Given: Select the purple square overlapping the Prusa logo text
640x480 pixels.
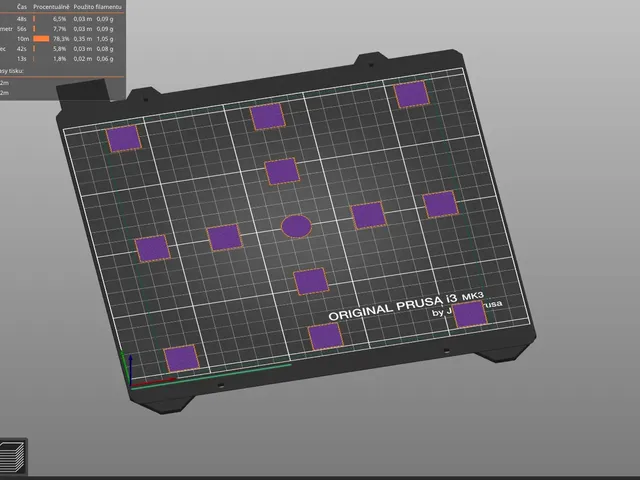Looking at the screenshot, I should tap(469, 314).
